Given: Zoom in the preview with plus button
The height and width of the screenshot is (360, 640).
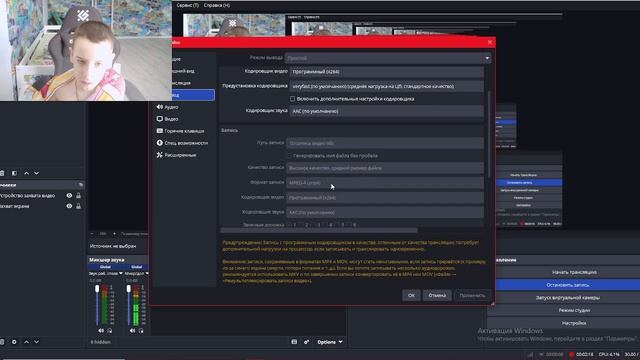Looking at the screenshot, I should point(114,234).
